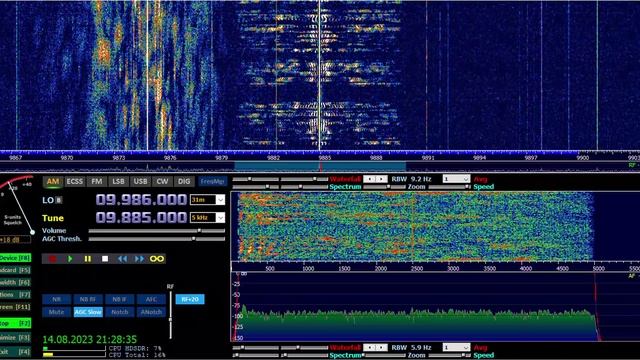Click the CPU Total usage readout
This screenshot has height=360, width=640.
(137, 355)
